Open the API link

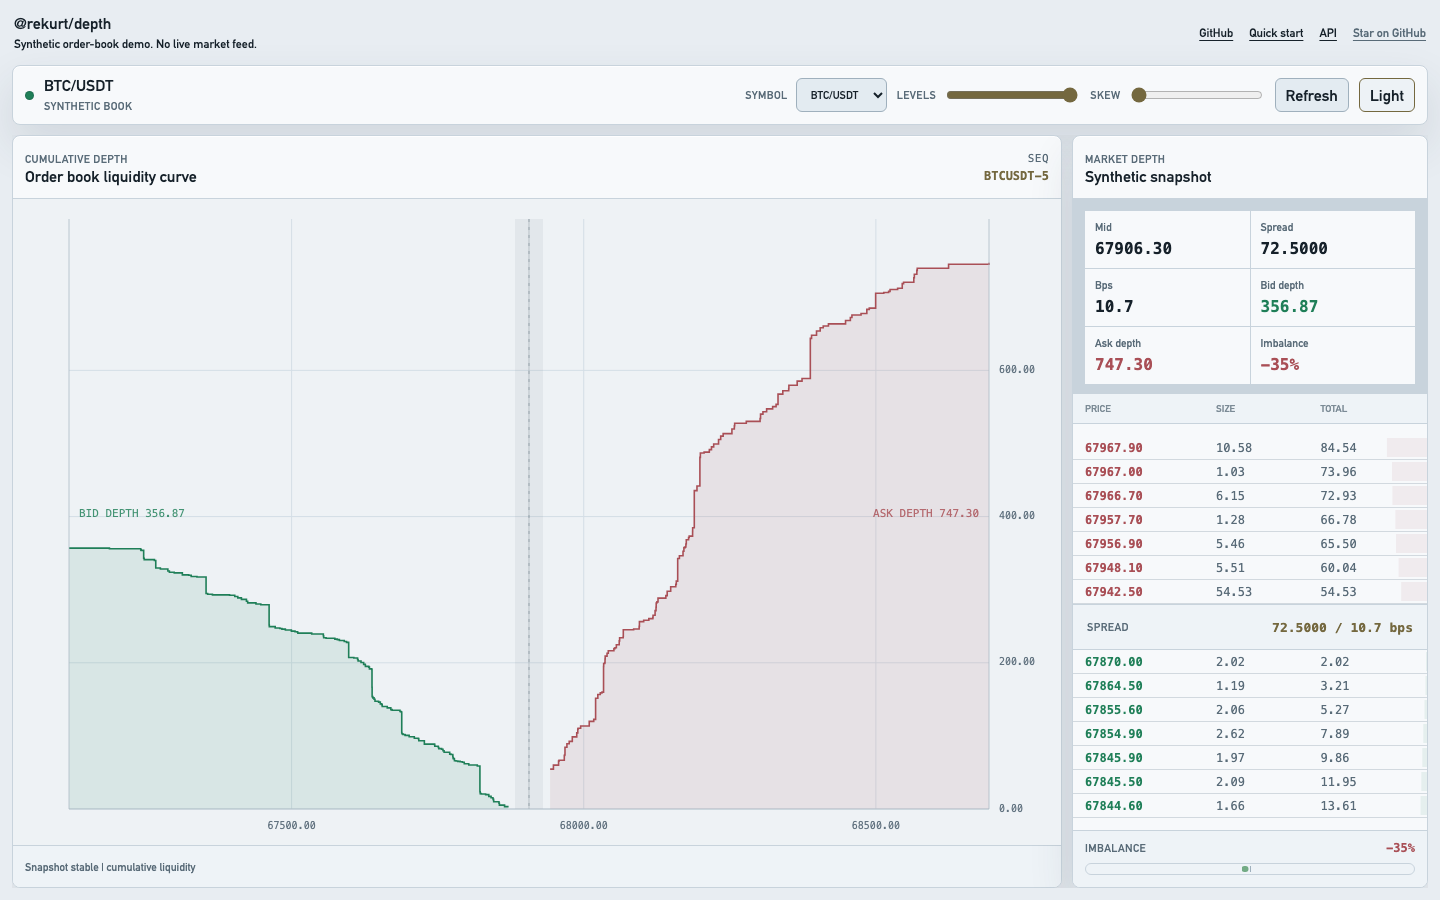click(x=1328, y=33)
